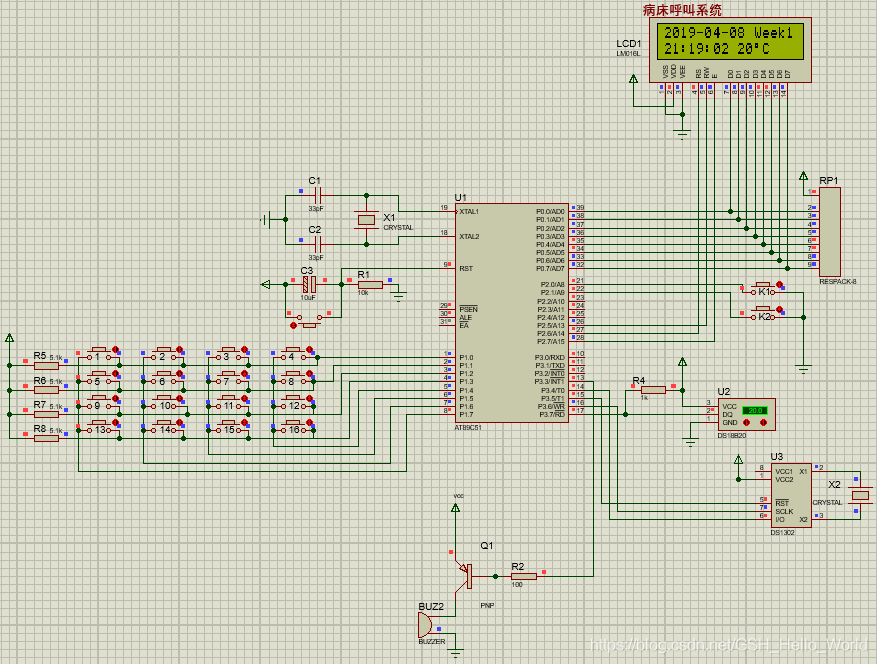The width and height of the screenshot is (877, 664).
Task: Select resistor R1 10k
Action: pos(370,285)
